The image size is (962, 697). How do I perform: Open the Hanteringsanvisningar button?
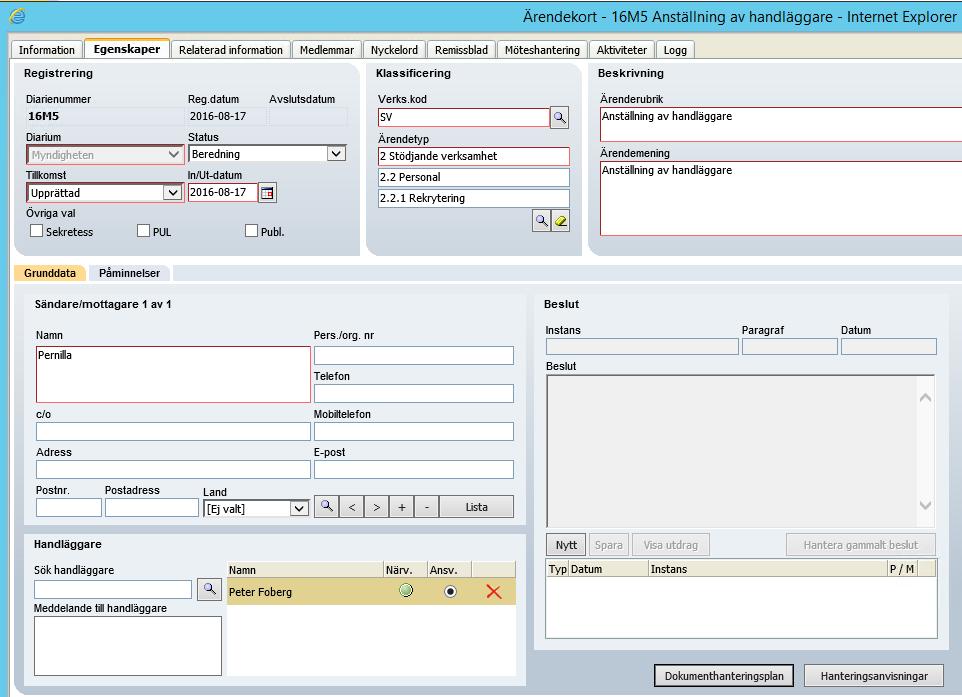pos(874,676)
